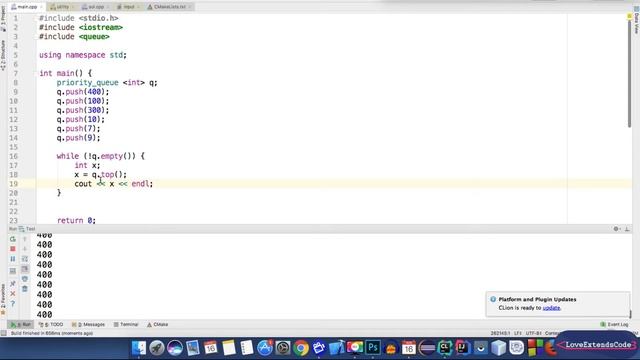Open Photoshop from the Dock
The width and height of the screenshot is (640, 360).
click(373, 348)
